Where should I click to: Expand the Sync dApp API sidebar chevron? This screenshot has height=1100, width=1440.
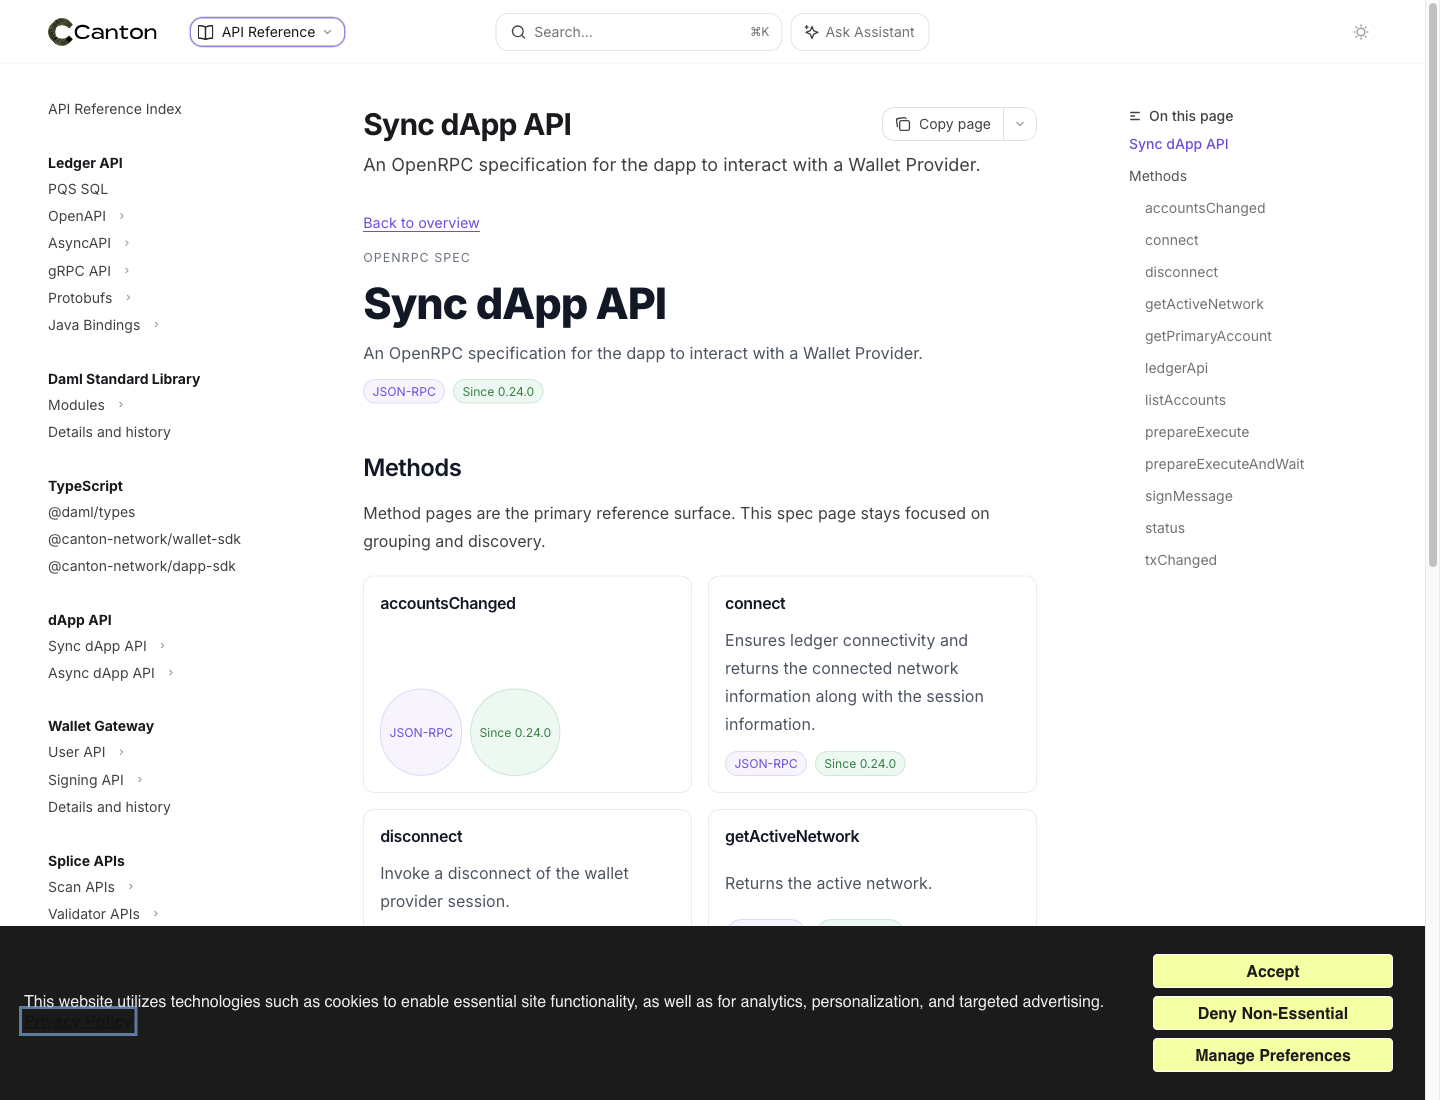pyautogui.click(x=163, y=646)
